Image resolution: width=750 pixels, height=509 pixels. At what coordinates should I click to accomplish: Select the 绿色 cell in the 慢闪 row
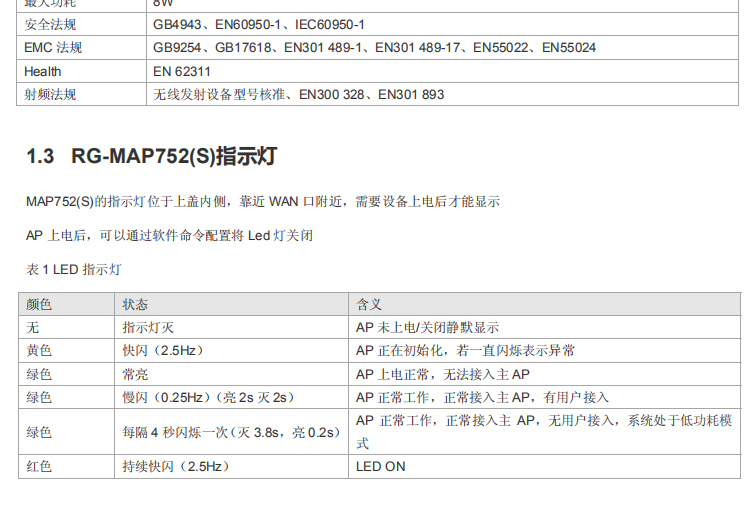66,397
